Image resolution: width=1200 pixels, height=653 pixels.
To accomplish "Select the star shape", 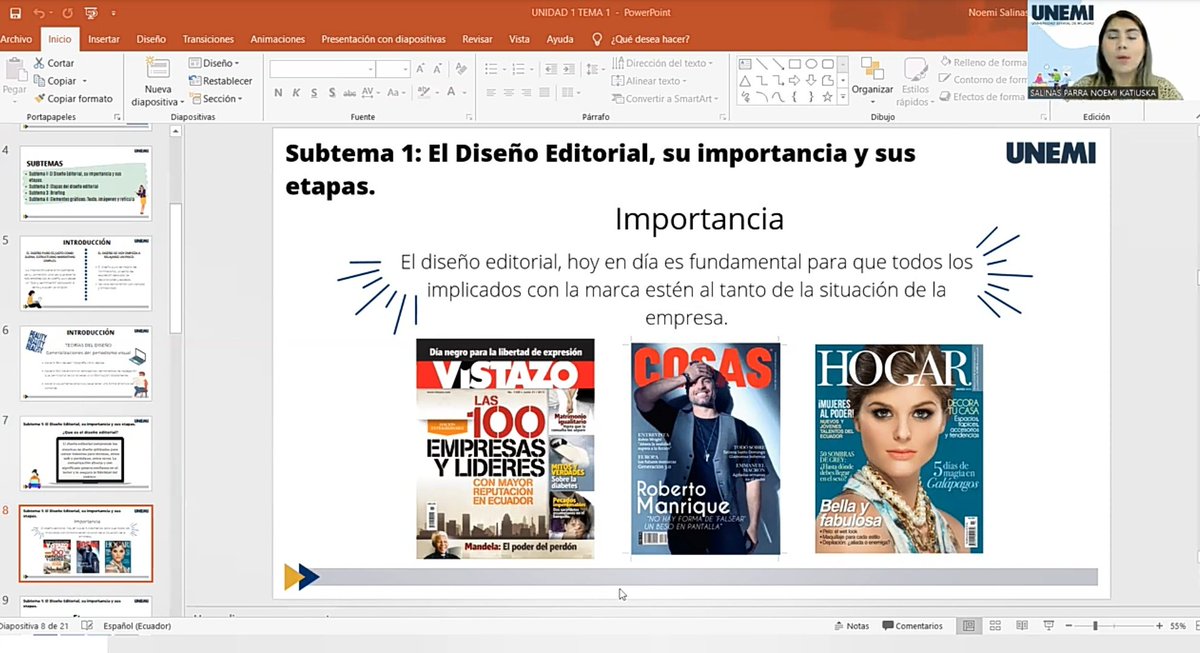I will [828, 98].
